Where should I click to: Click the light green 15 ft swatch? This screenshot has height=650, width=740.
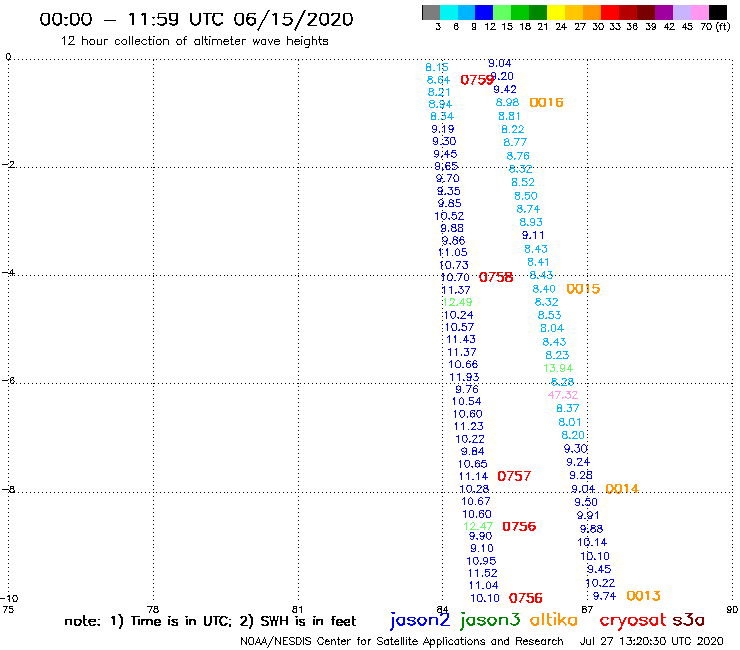coord(502,12)
